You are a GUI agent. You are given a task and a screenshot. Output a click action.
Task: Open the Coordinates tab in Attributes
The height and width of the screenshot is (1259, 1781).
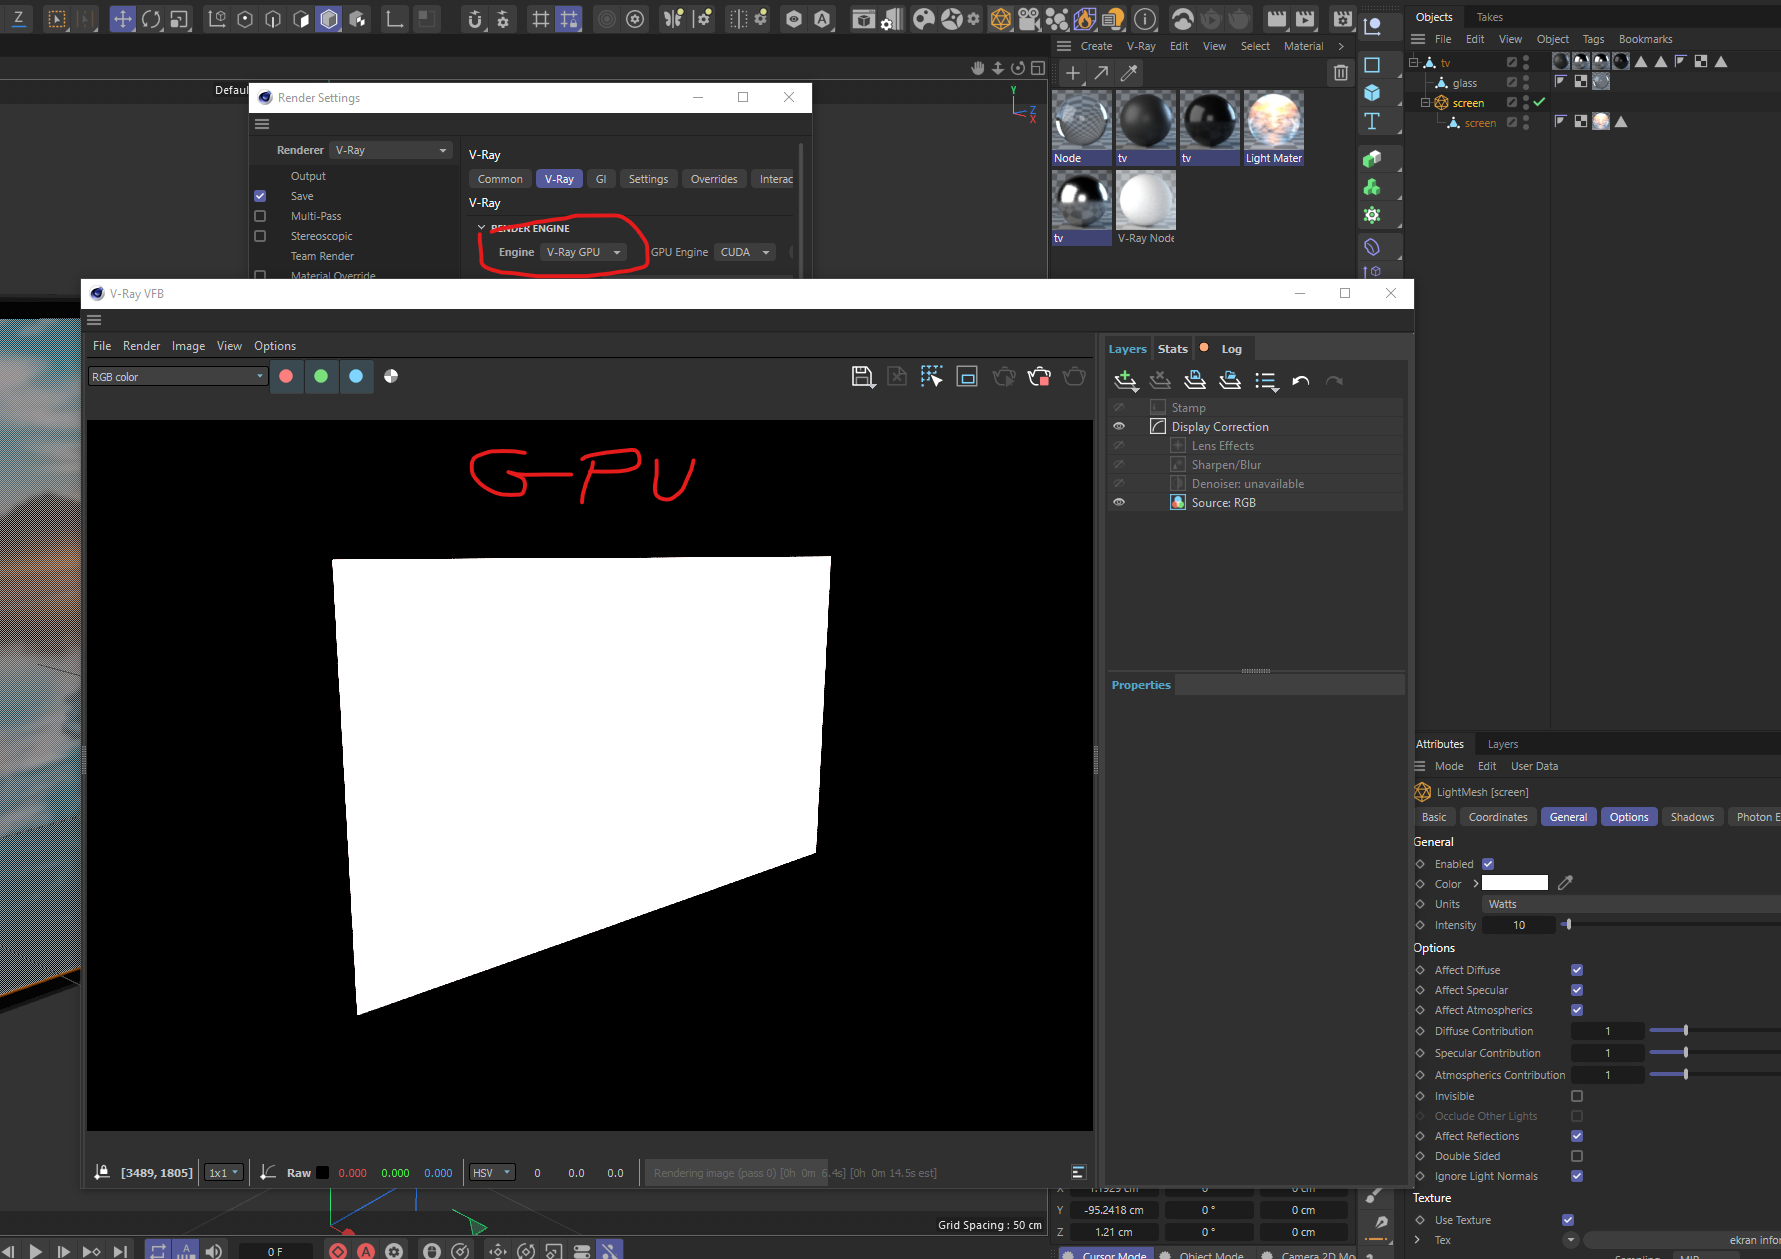pyautogui.click(x=1498, y=817)
